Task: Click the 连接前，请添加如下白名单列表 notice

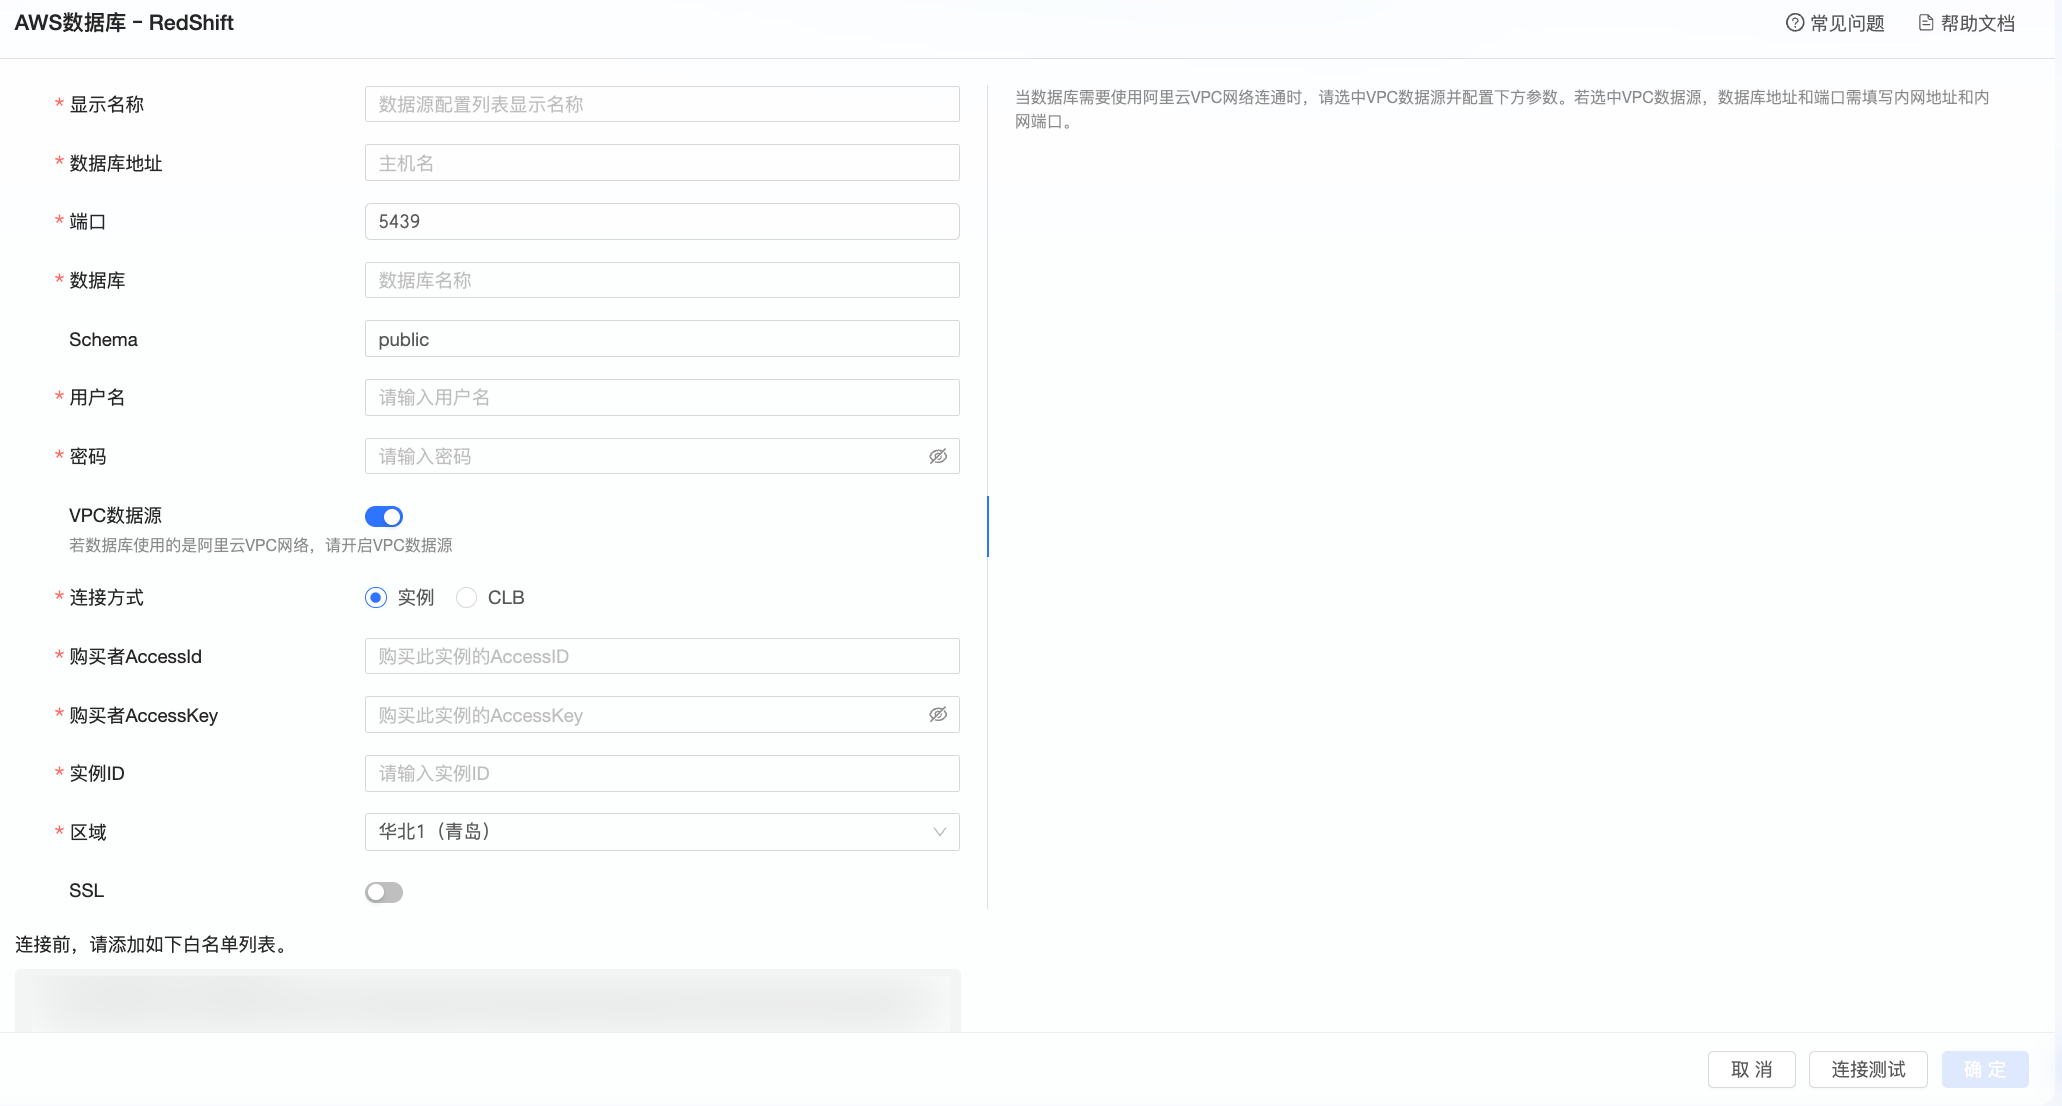Action: (153, 944)
